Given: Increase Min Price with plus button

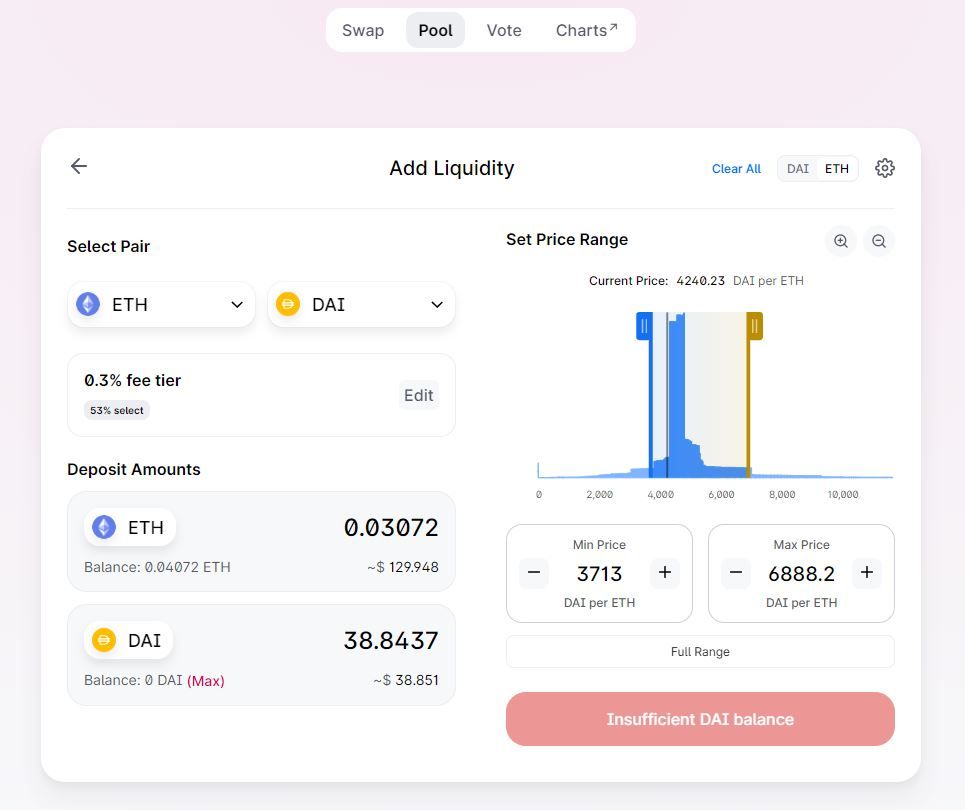Looking at the screenshot, I should [665, 573].
